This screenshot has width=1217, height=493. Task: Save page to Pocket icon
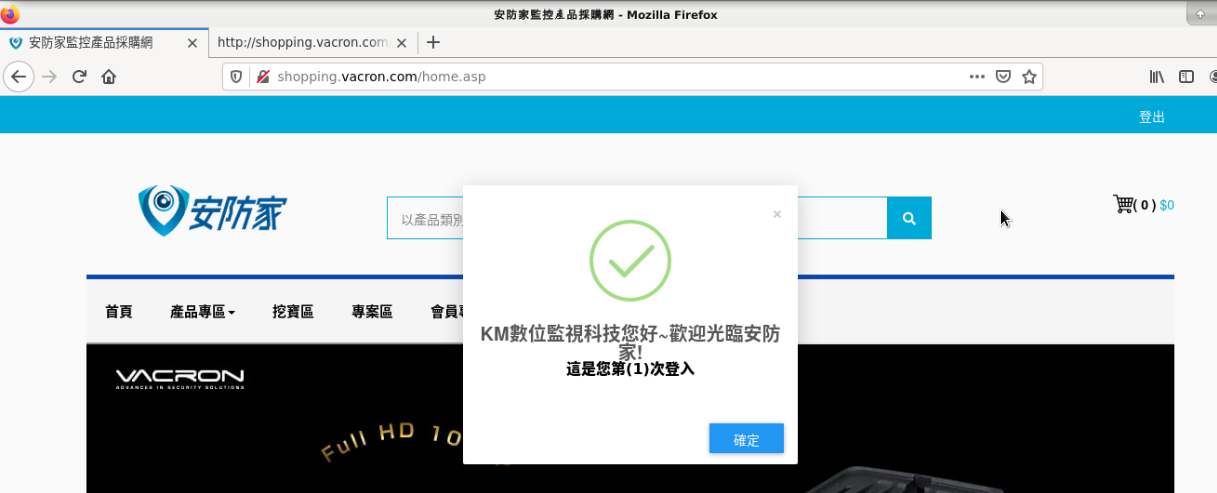pyautogui.click(x=1003, y=77)
